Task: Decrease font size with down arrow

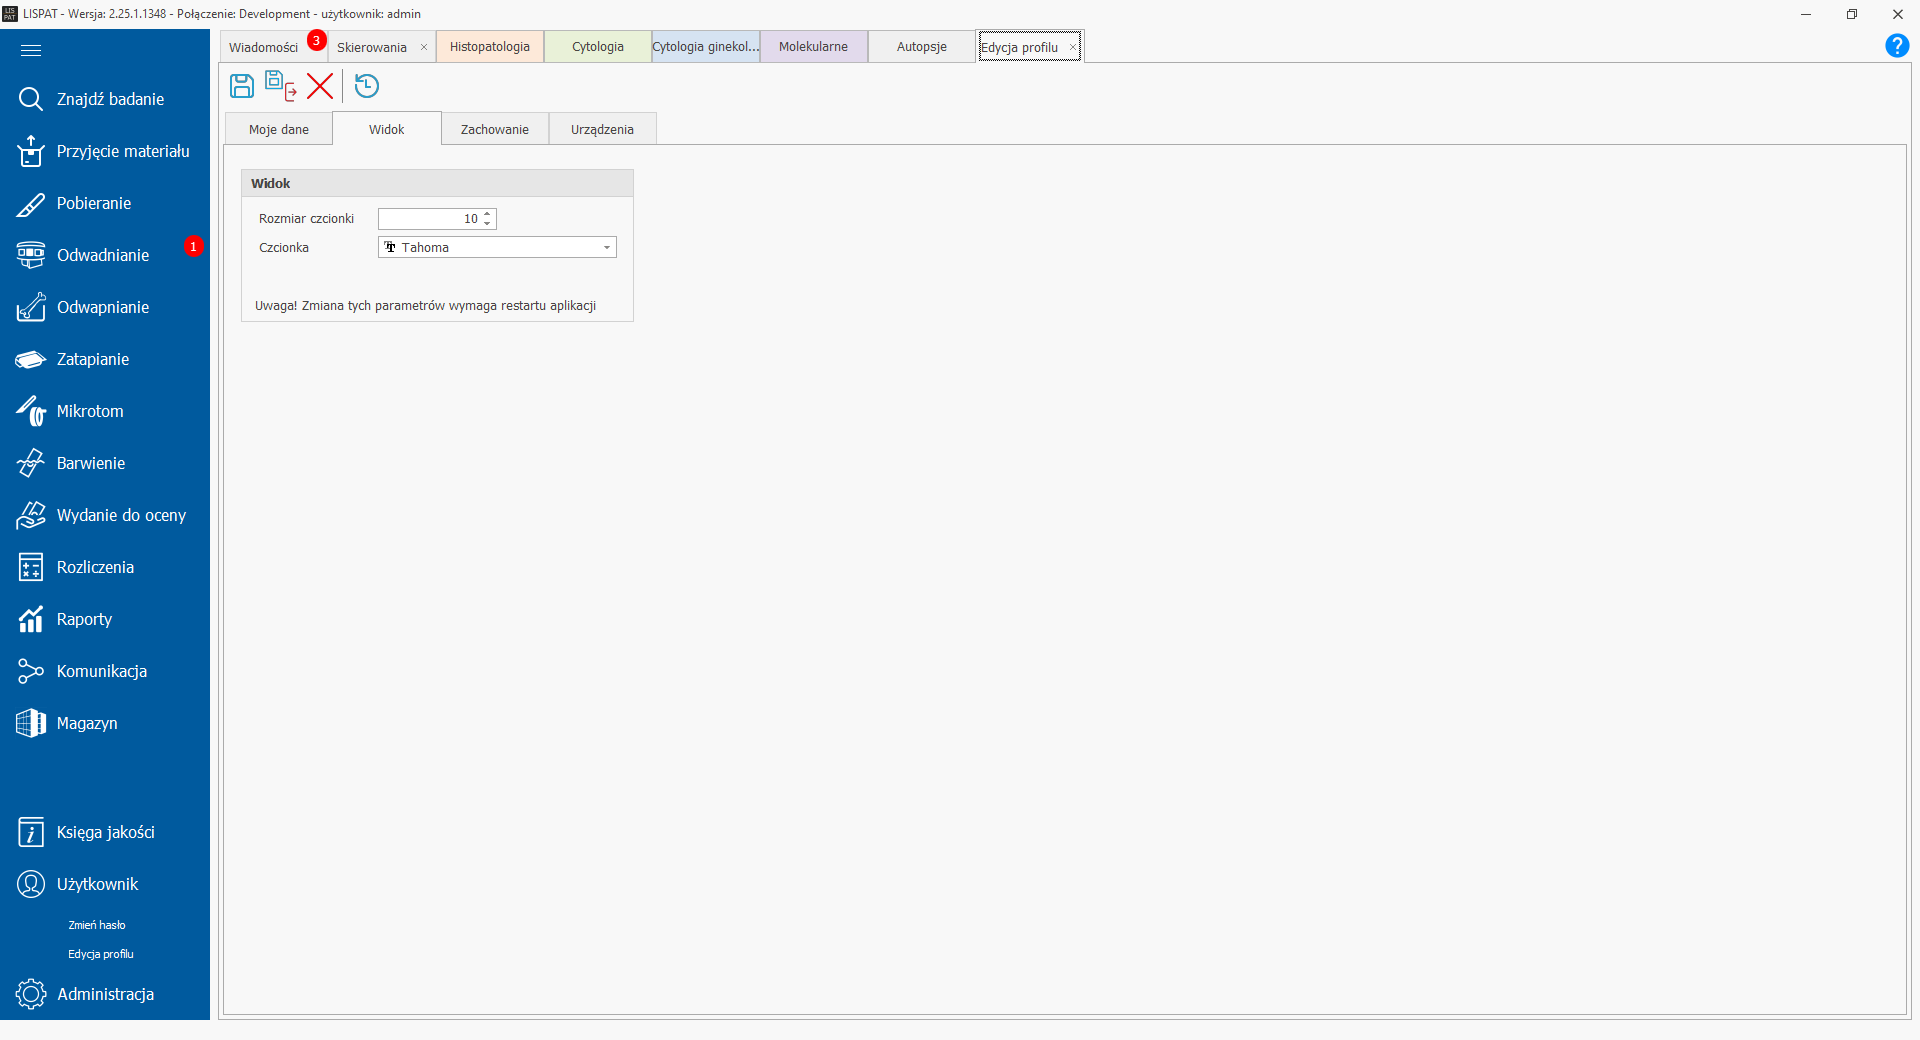Action: (x=487, y=223)
